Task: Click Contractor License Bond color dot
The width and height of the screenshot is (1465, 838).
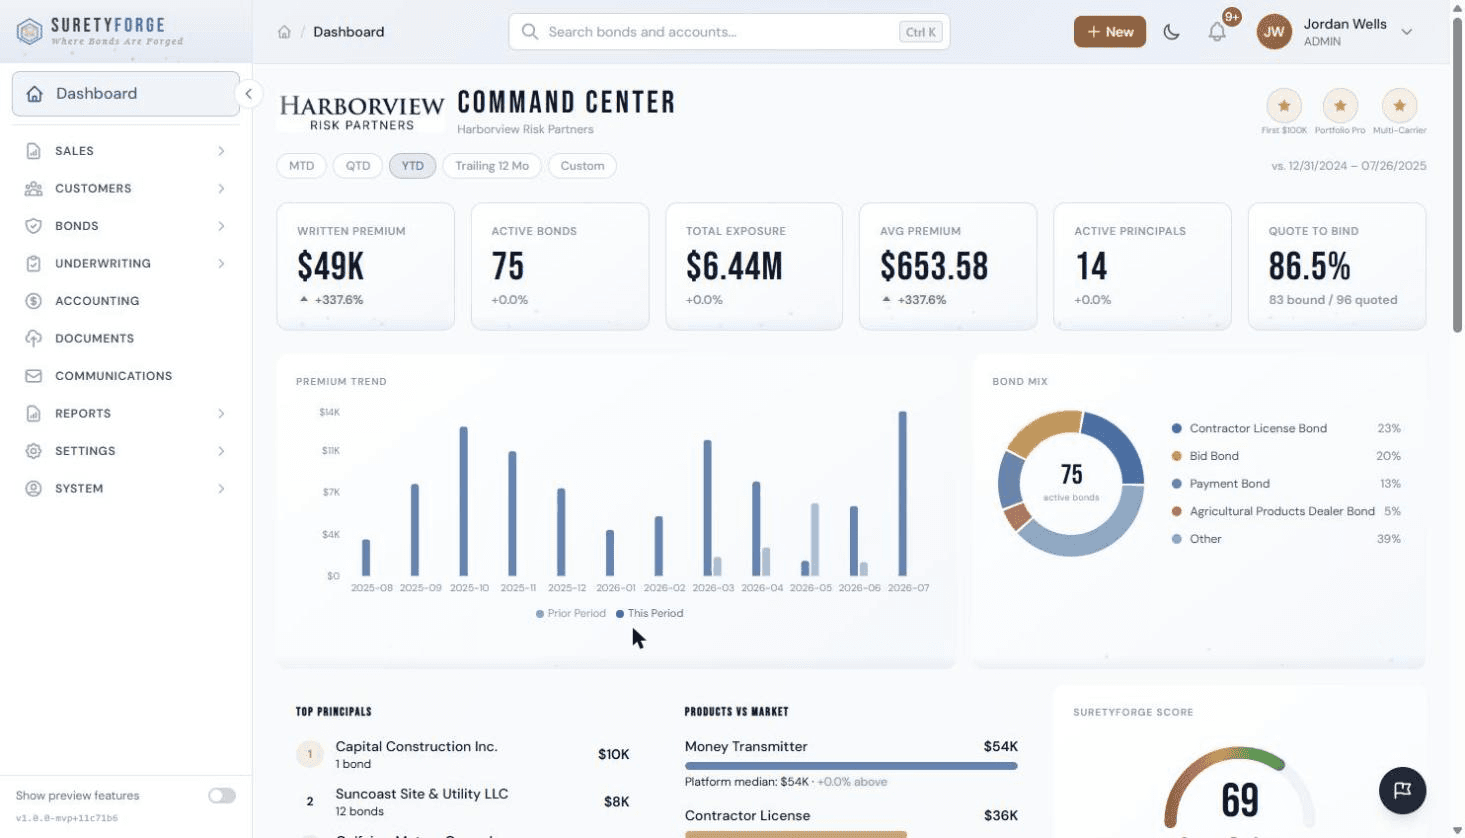Action: point(1176,428)
